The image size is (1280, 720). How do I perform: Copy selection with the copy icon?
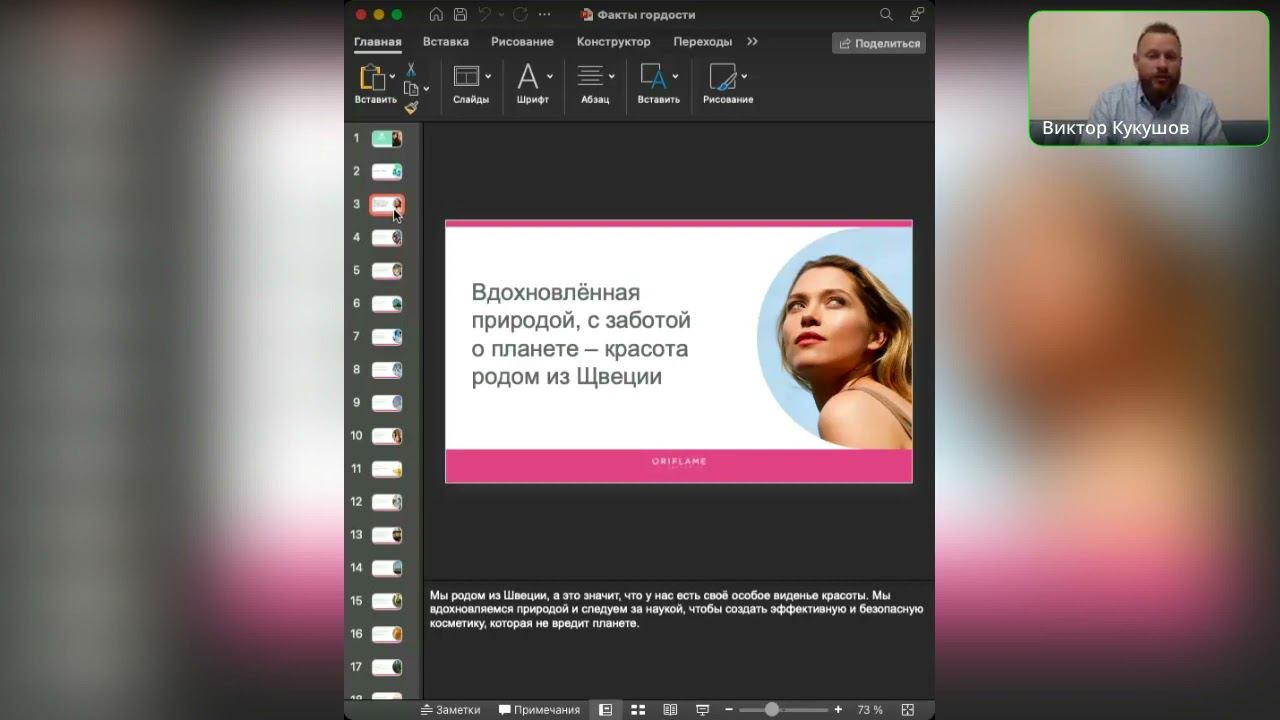coord(411,88)
